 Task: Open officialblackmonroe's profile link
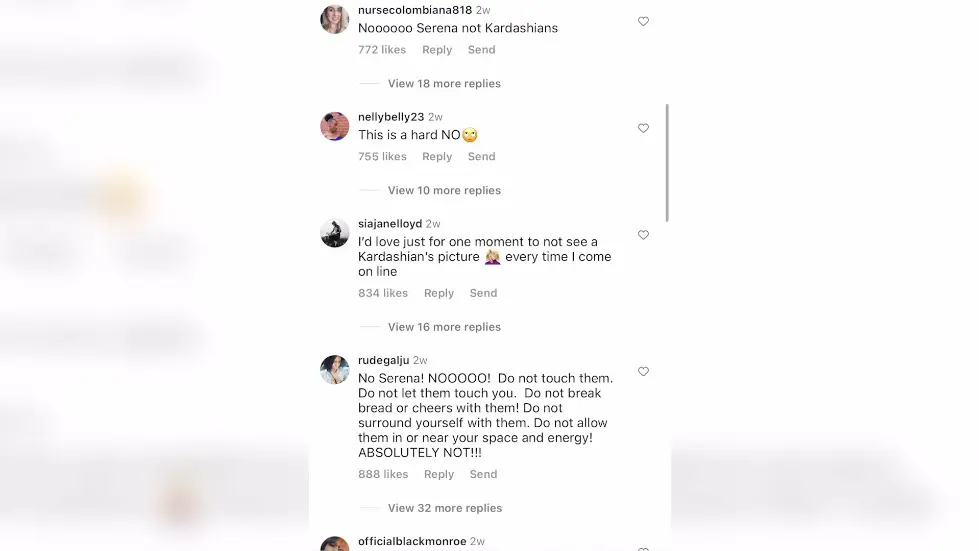[411, 542]
